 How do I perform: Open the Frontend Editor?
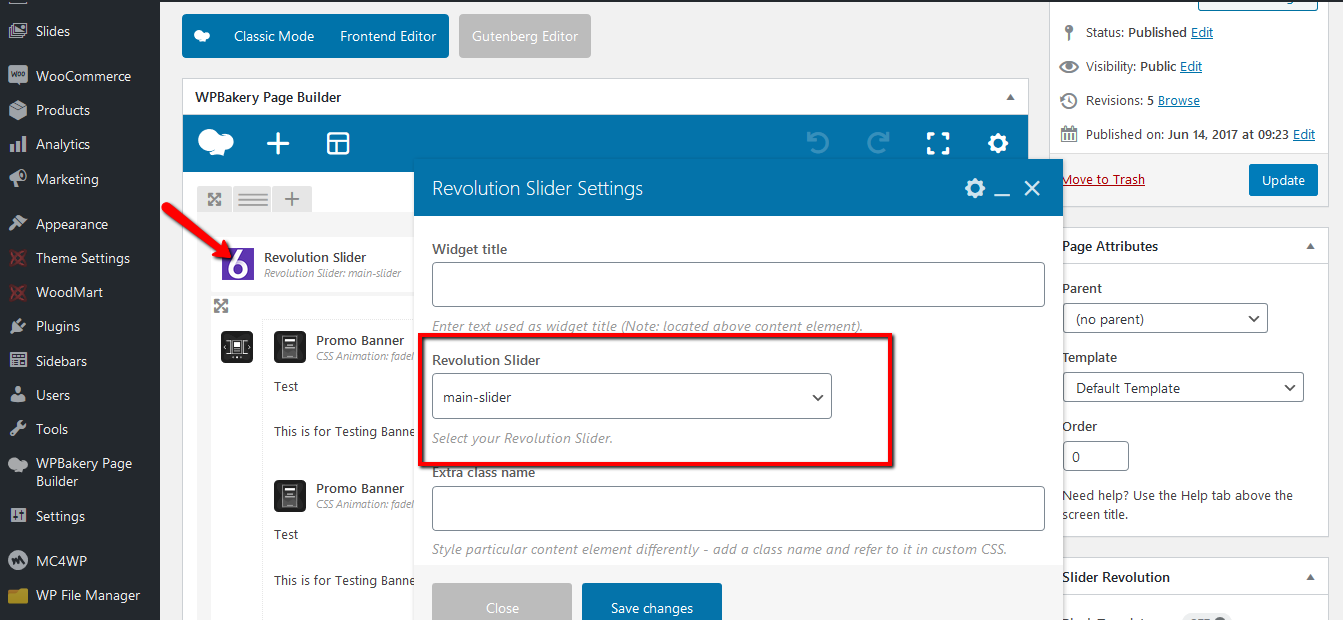click(388, 36)
